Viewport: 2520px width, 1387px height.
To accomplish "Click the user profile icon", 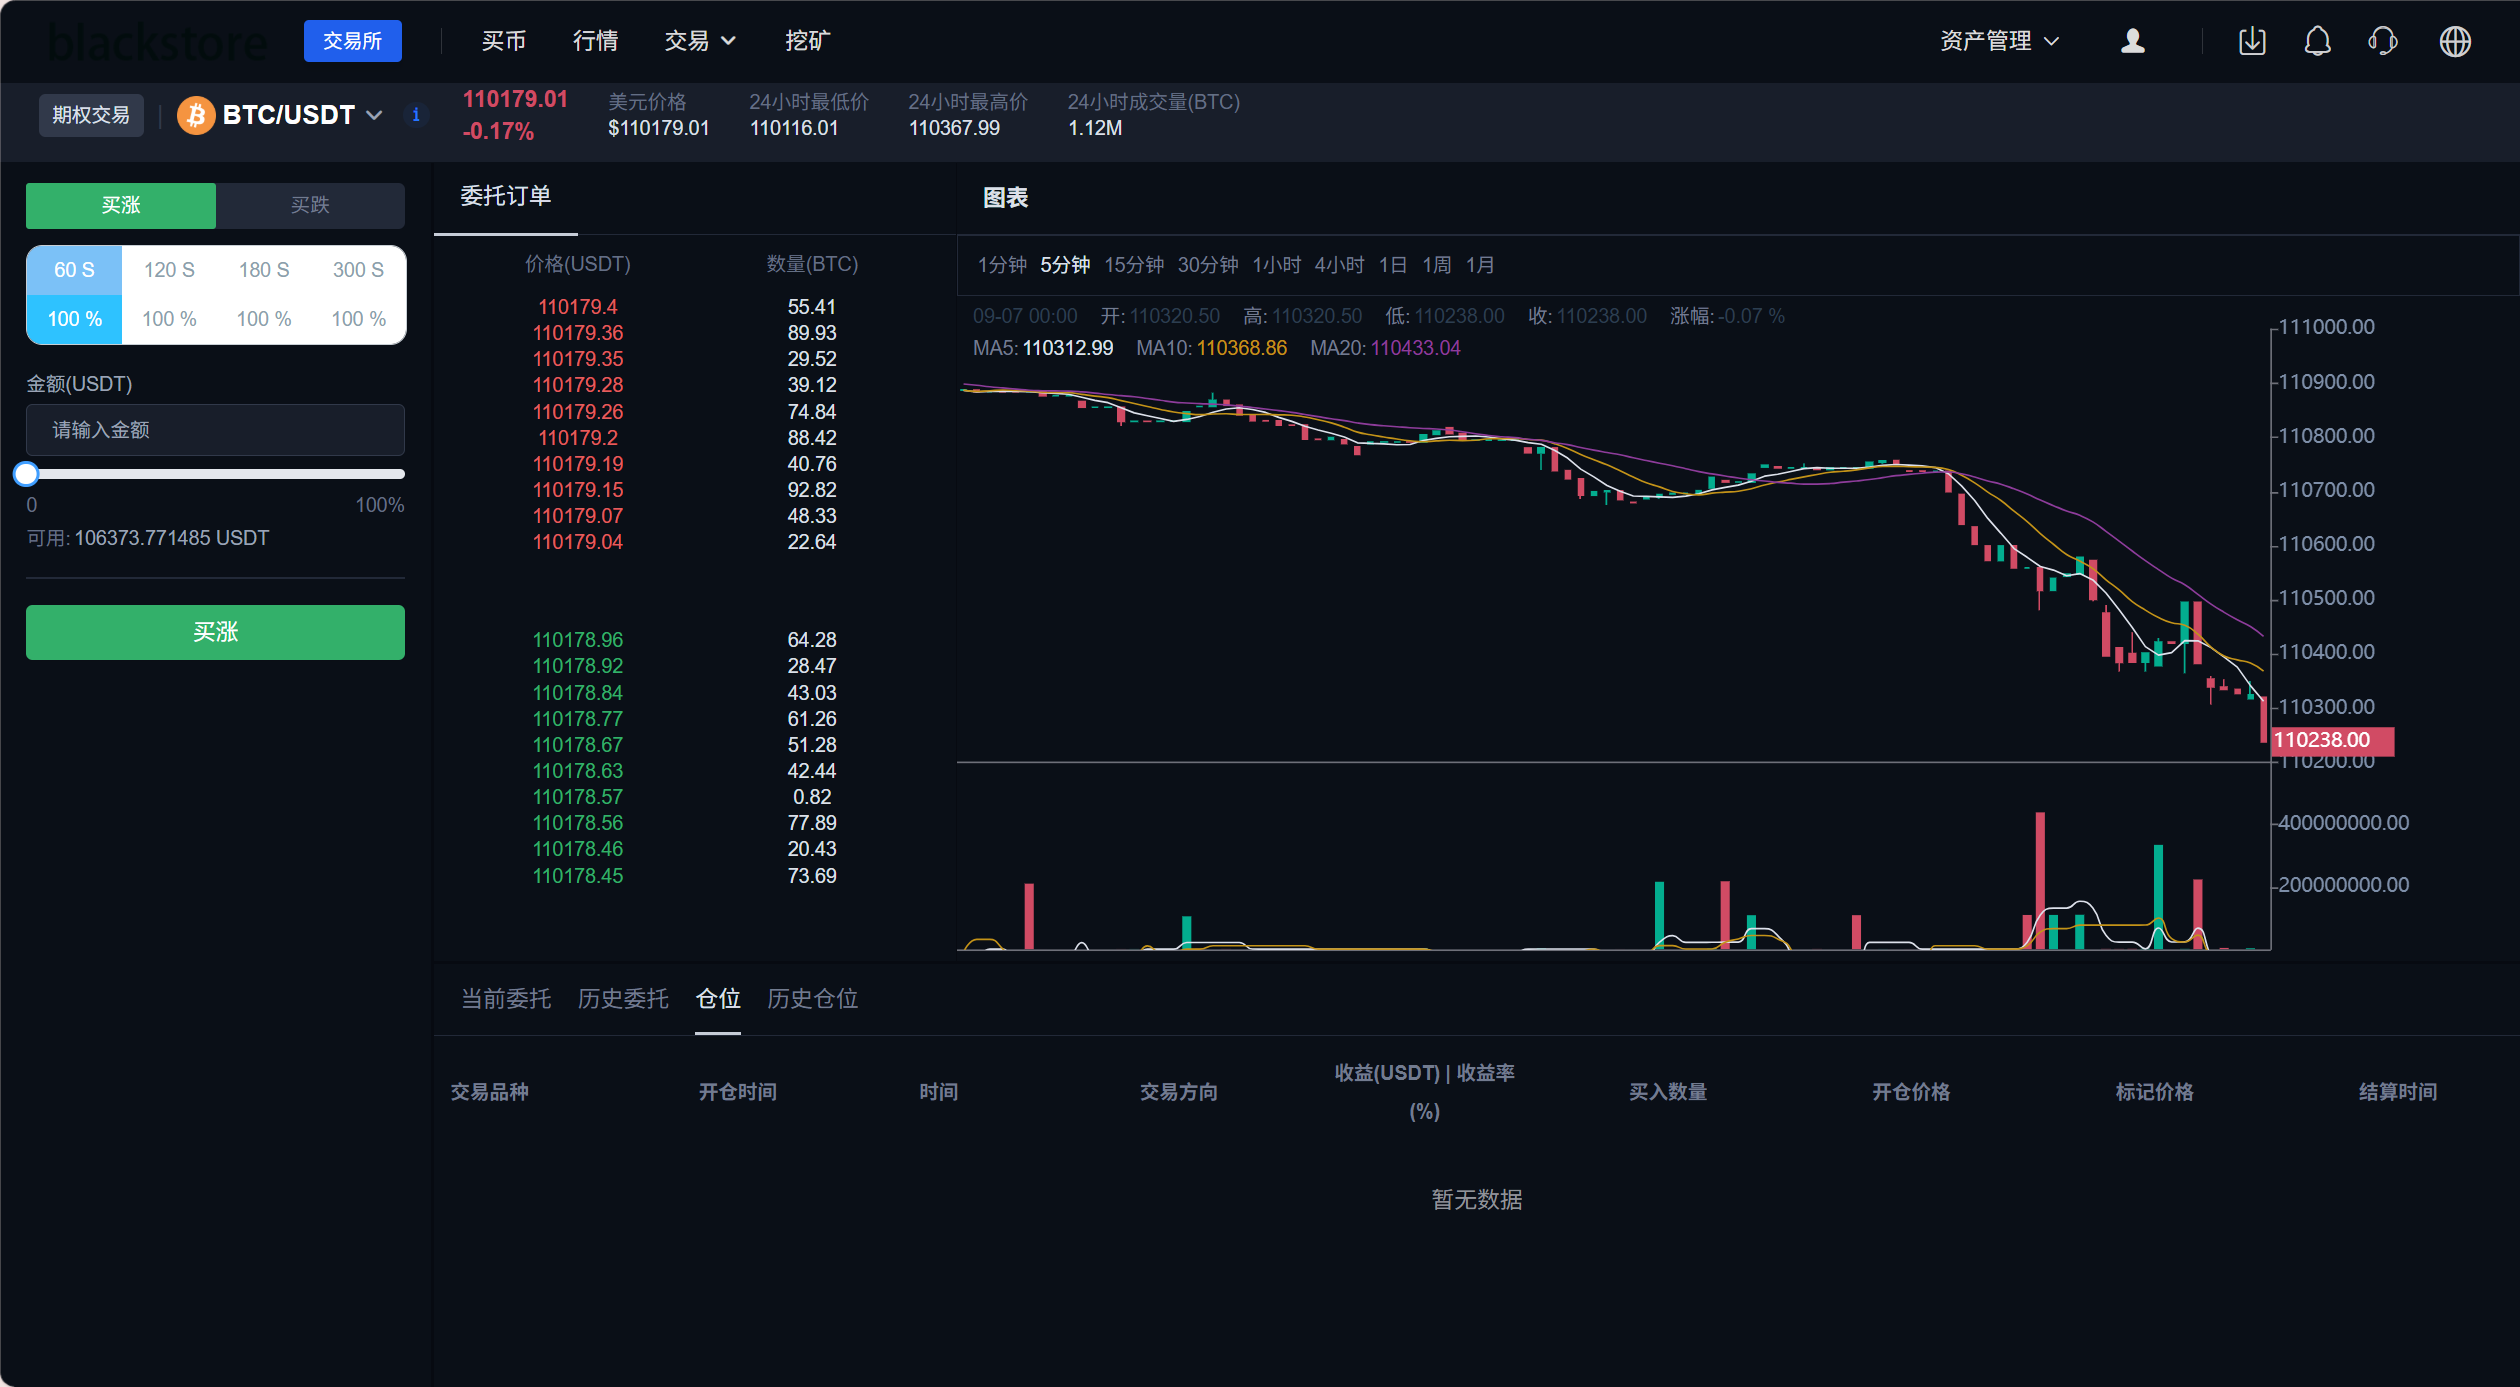I will pyautogui.click(x=2132, y=41).
